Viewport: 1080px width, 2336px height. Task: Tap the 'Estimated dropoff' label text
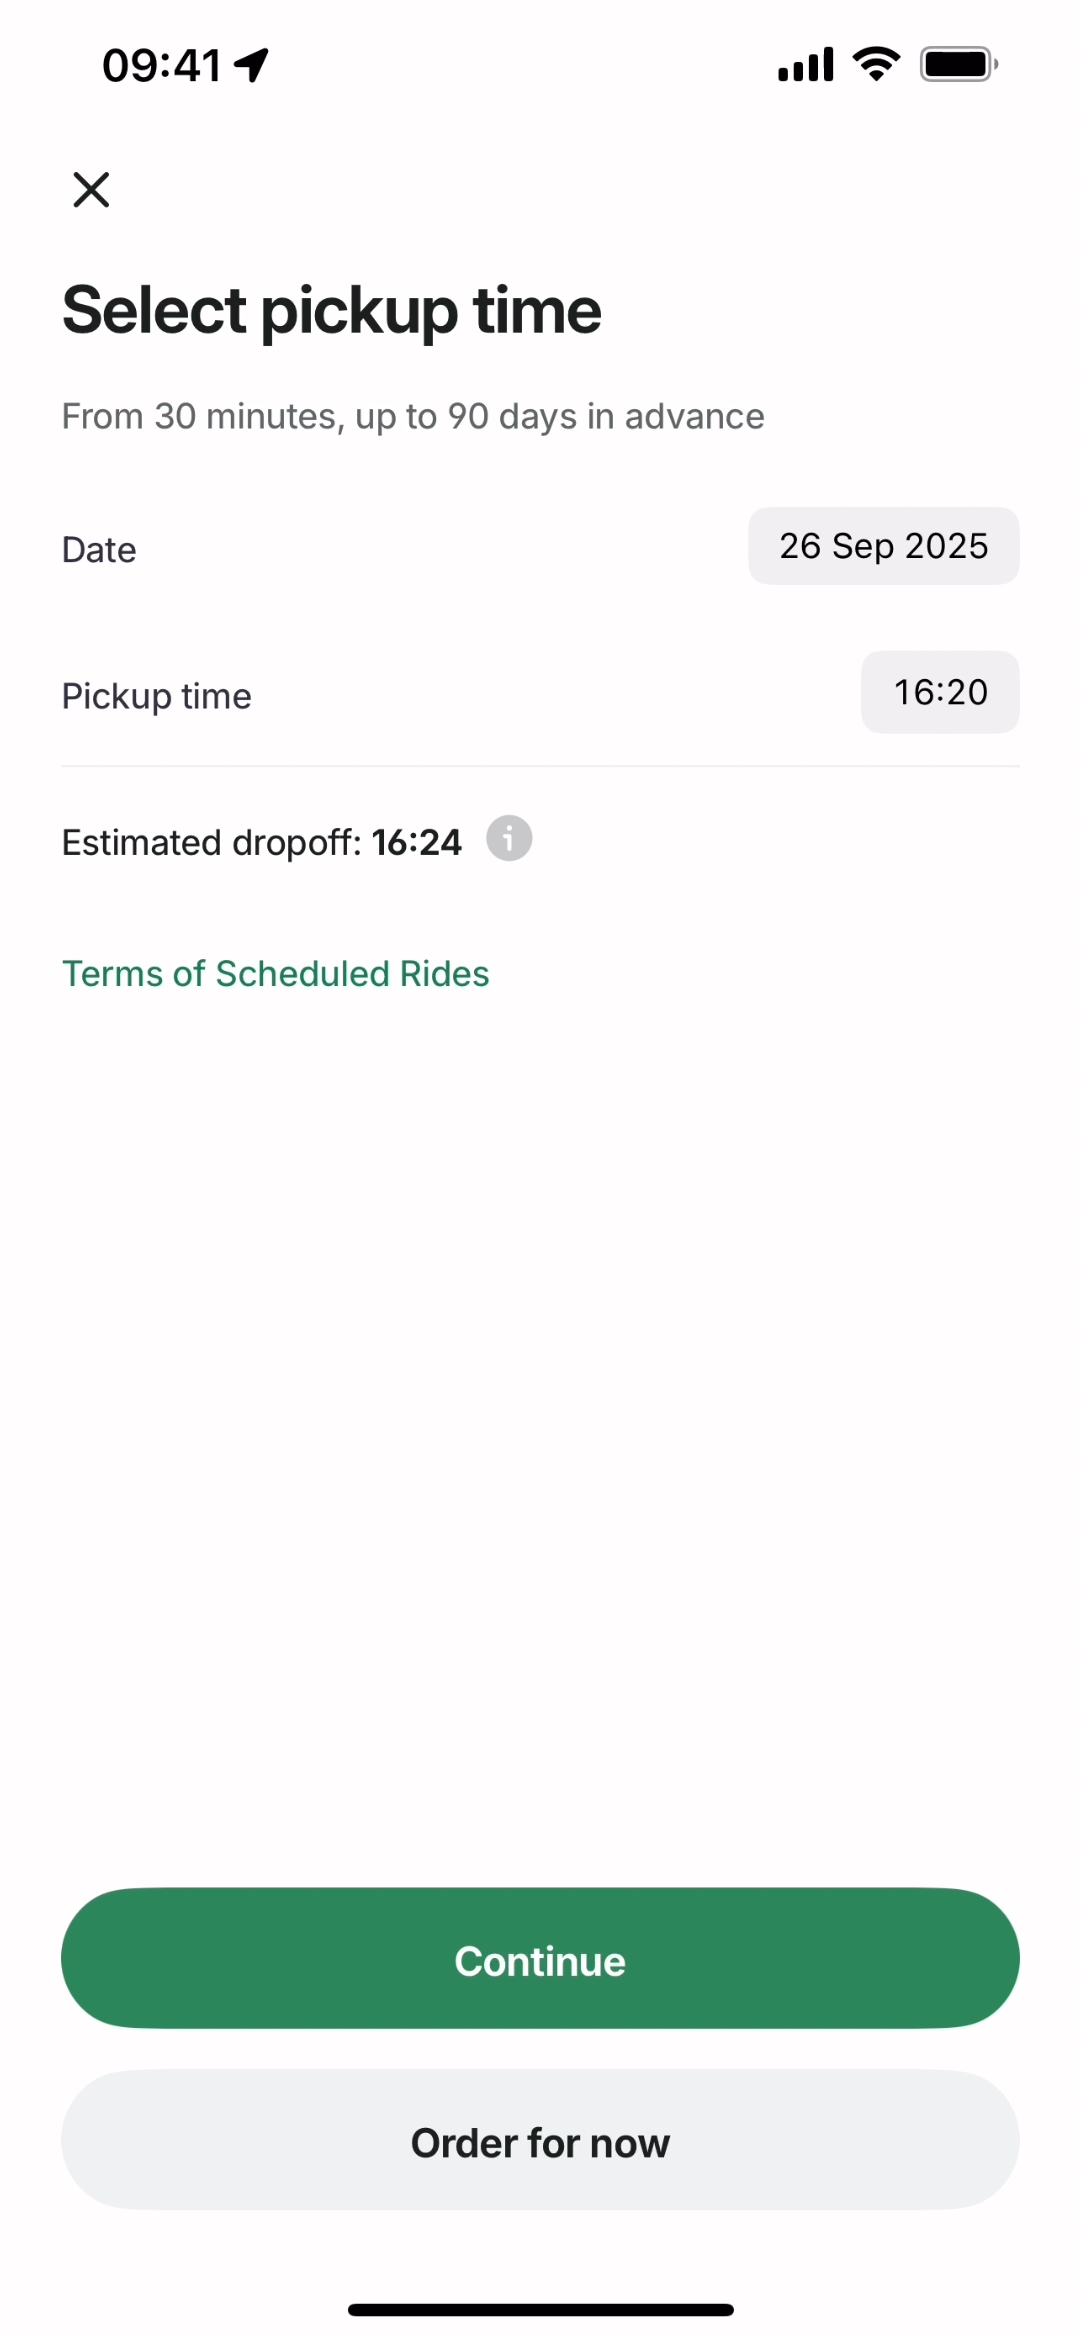coord(211,842)
